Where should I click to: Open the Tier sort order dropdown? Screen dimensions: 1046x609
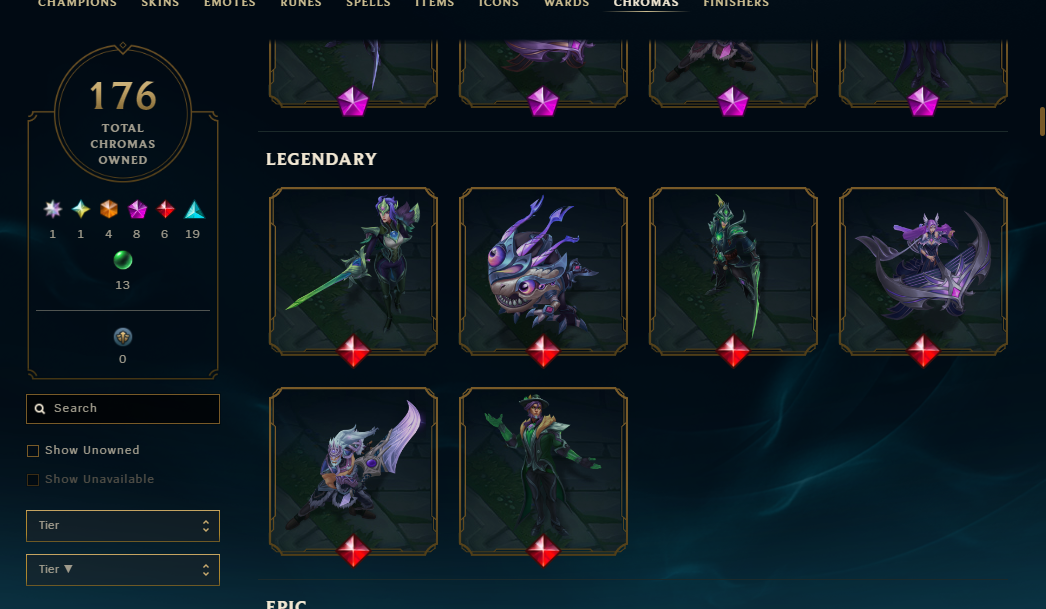point(123,570)
